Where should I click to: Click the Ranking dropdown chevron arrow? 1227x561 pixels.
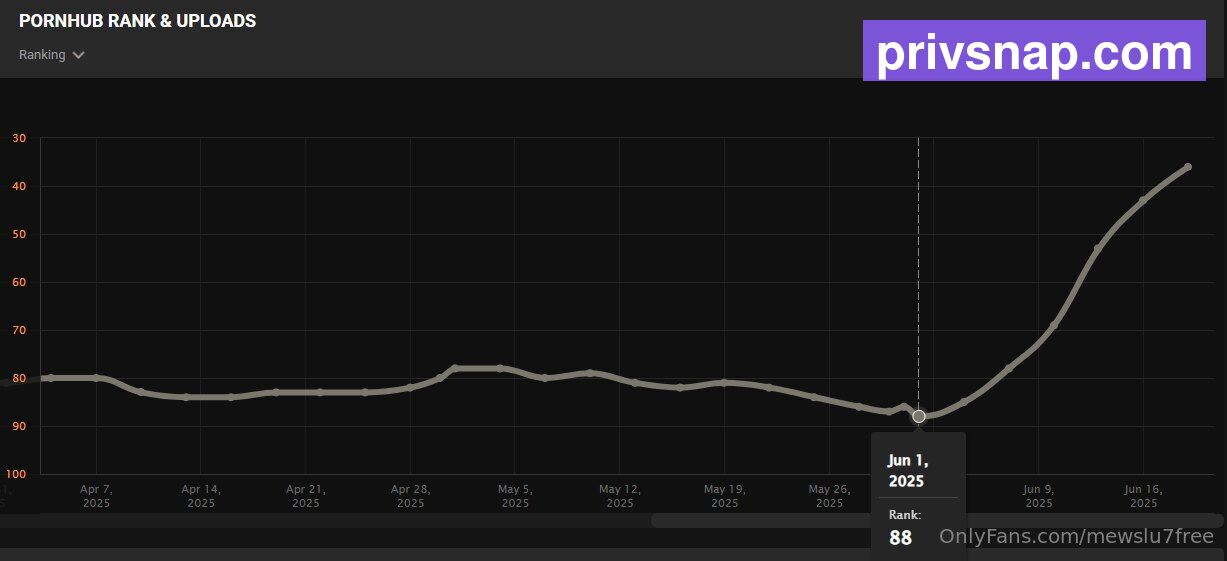coord(78,56)
